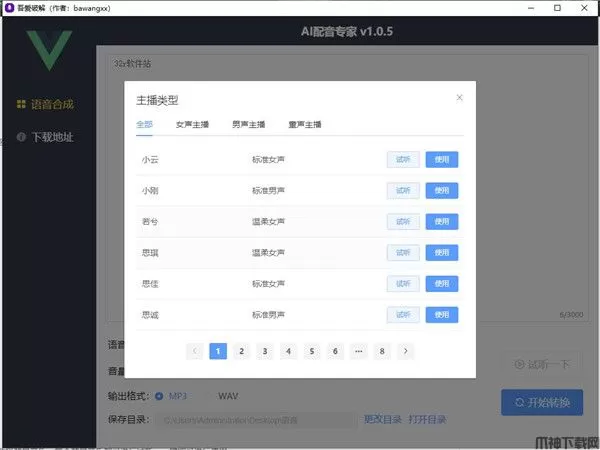This screenshot has width=600, height=450.
Task: Switch to the 女声主播 tab
Action: (192, 124)
